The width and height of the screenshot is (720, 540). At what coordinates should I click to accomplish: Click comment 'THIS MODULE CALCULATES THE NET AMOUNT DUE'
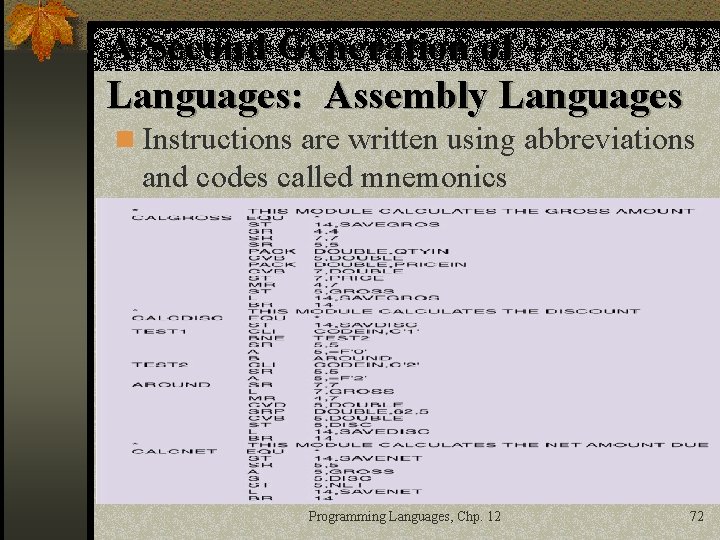pyautogui.click(x=478, y=444)
